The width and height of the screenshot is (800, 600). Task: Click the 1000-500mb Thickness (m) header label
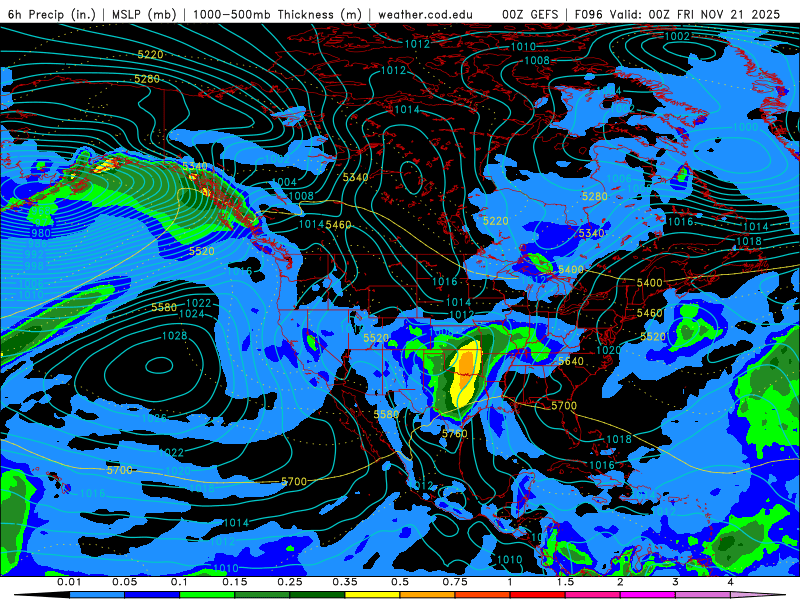click(x=278, y=14)
